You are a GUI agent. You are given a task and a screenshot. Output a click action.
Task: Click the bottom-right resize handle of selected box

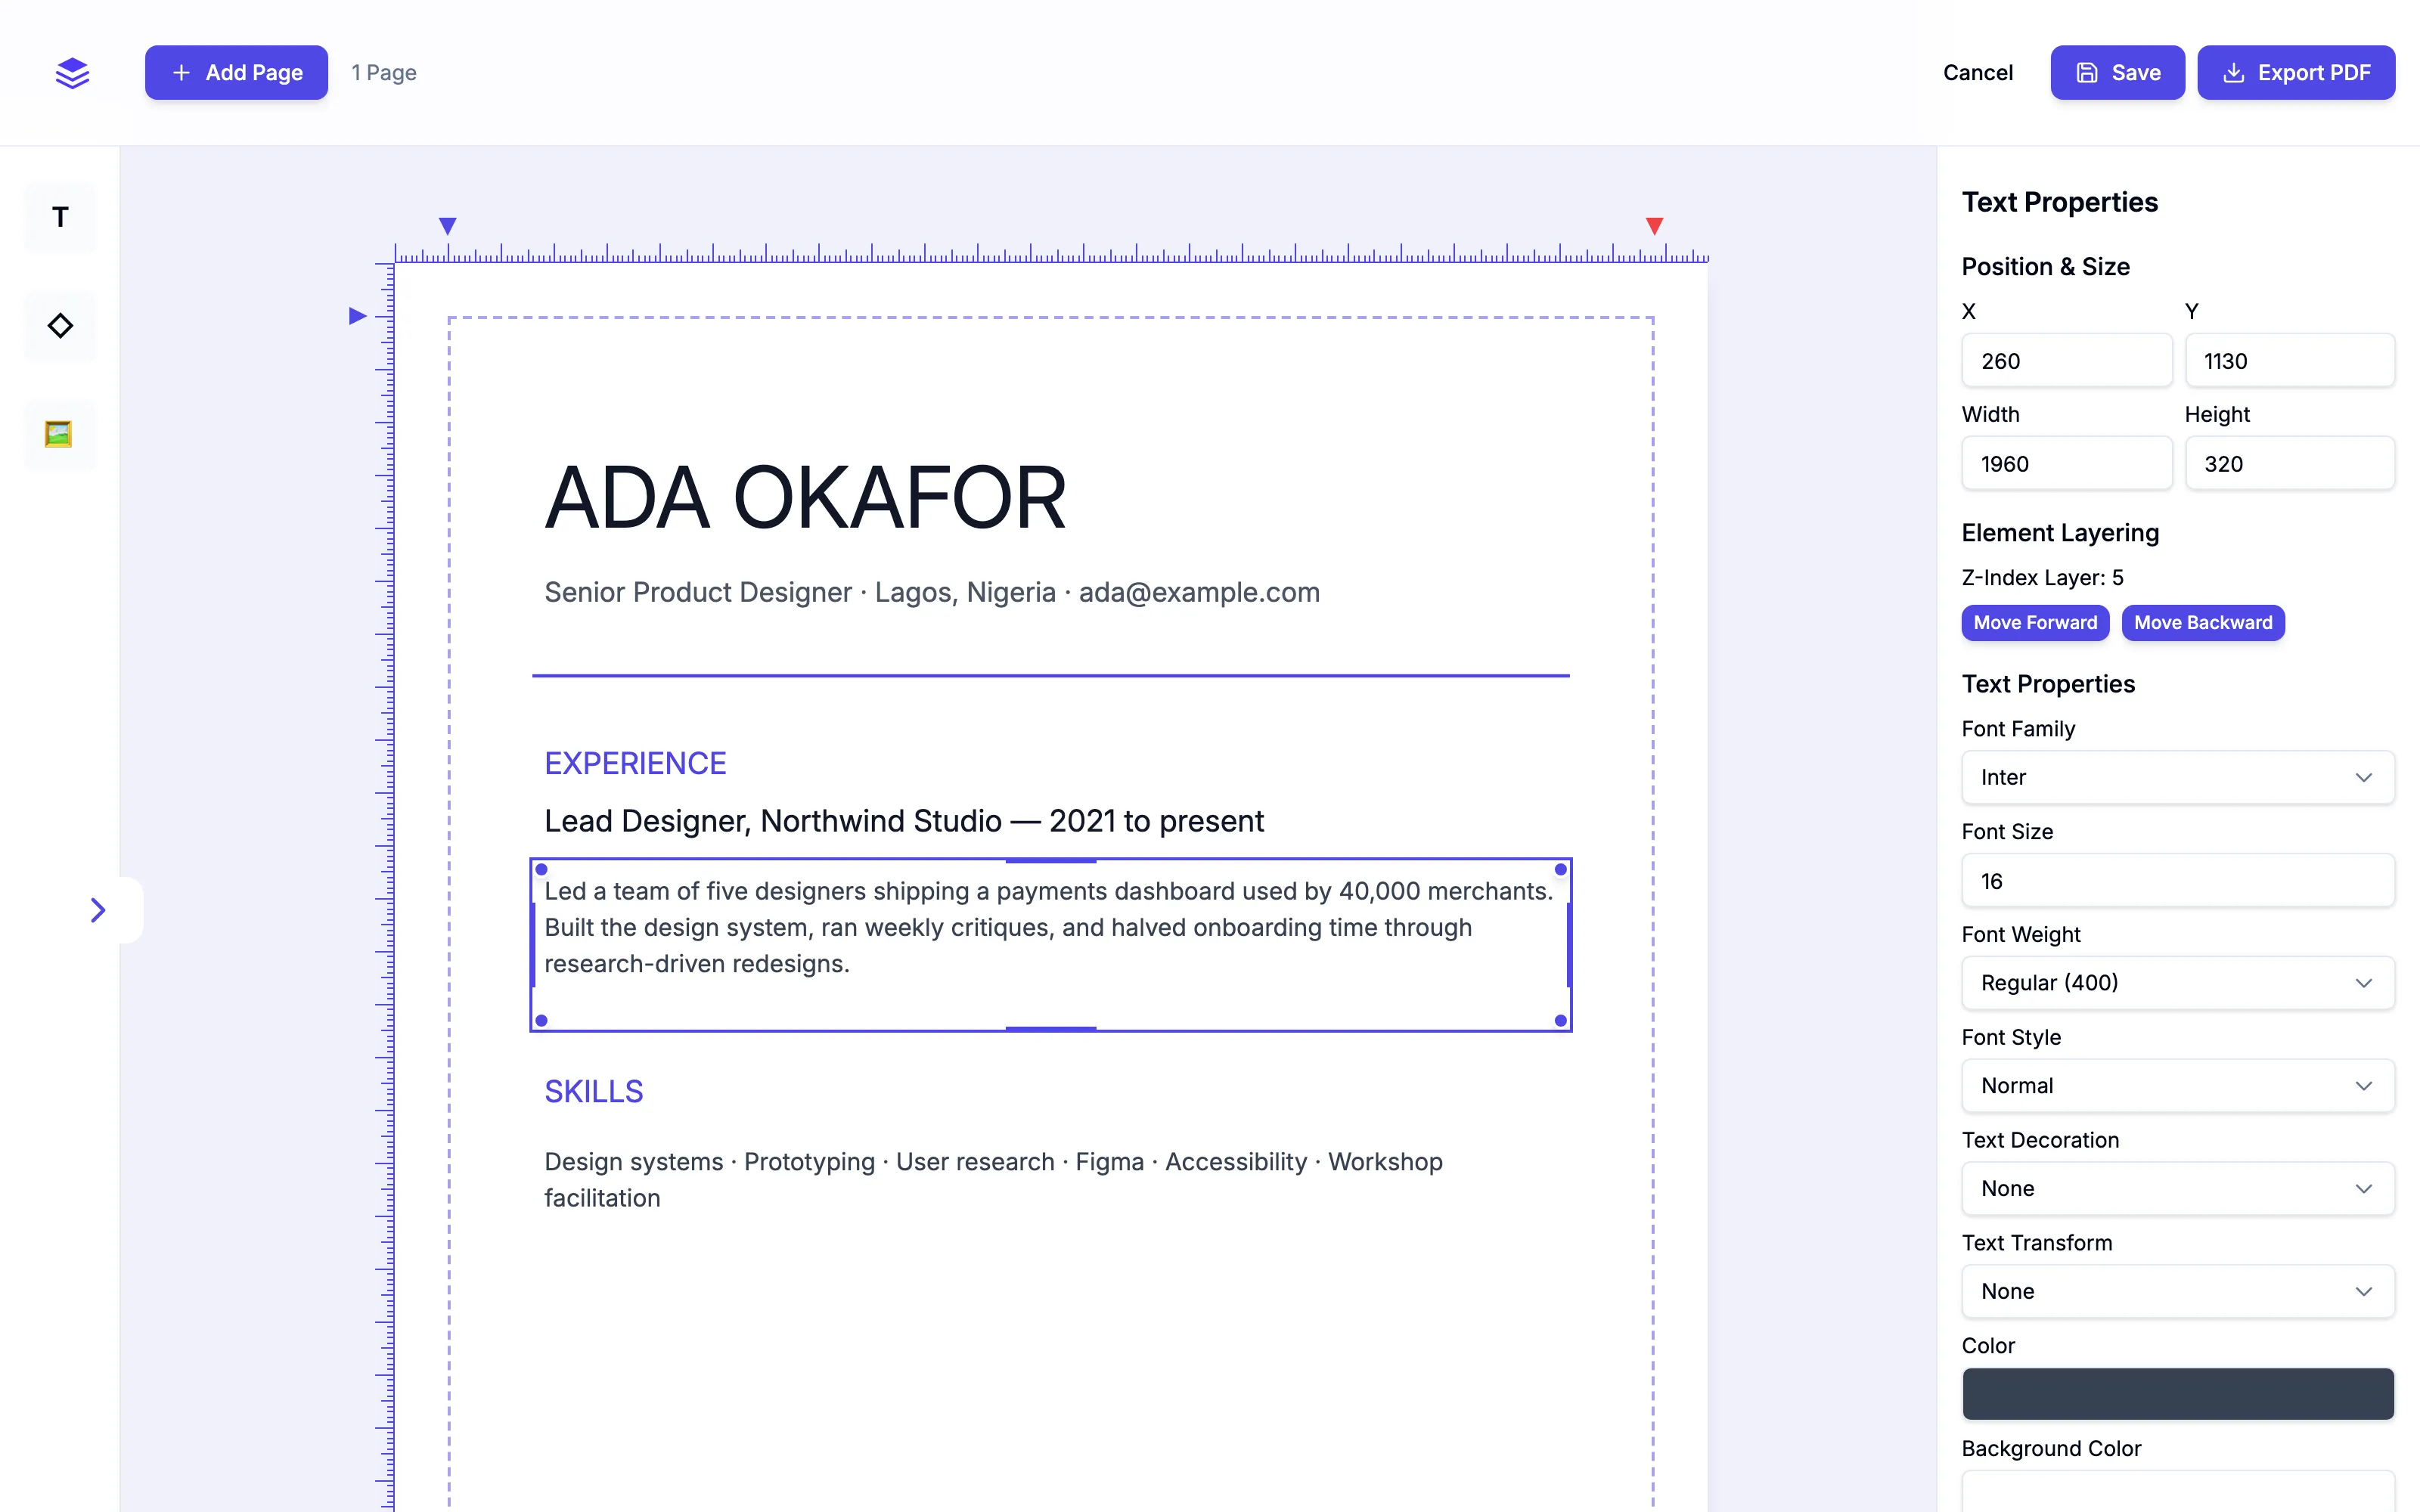tap(1561, 1021)
